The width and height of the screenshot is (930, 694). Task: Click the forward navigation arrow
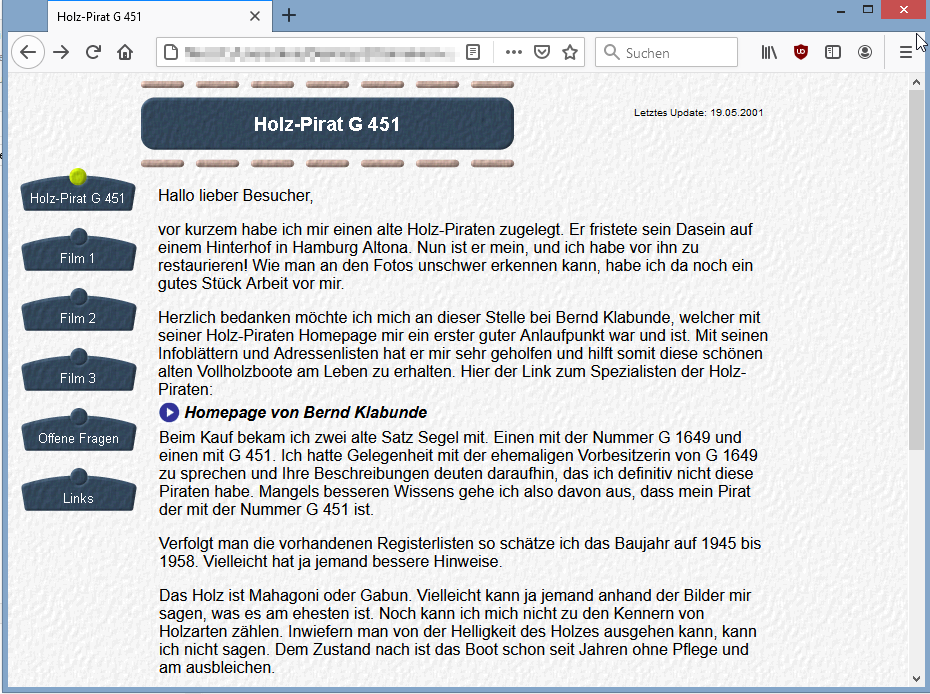pos(61,52)
